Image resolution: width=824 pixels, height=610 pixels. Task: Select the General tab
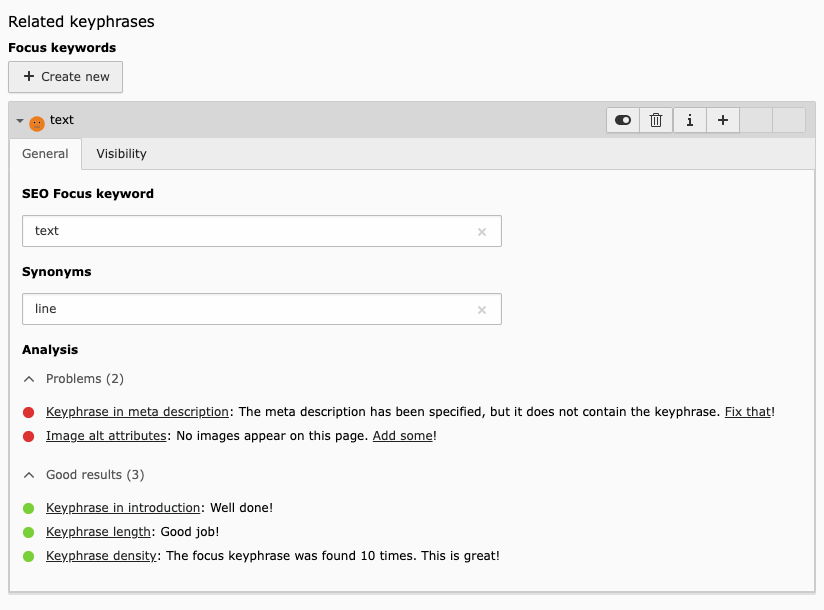coord(45,154)
